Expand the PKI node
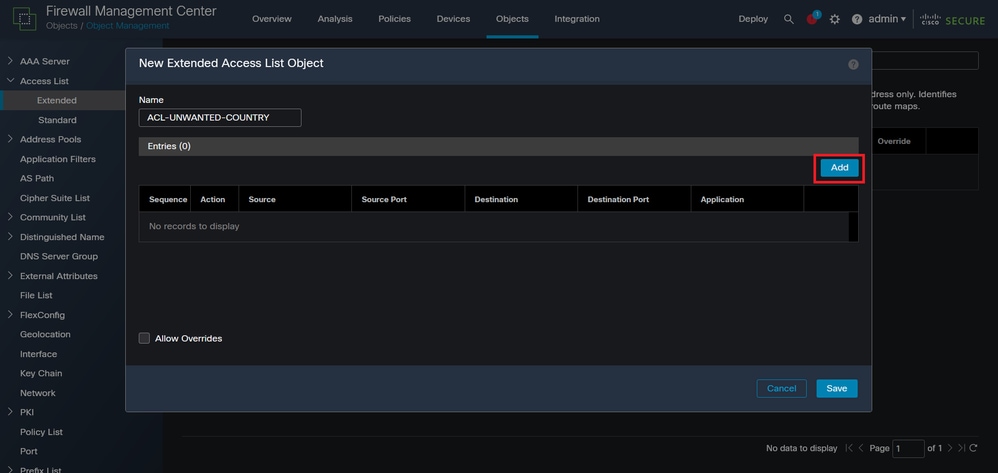 pos(10,412)
